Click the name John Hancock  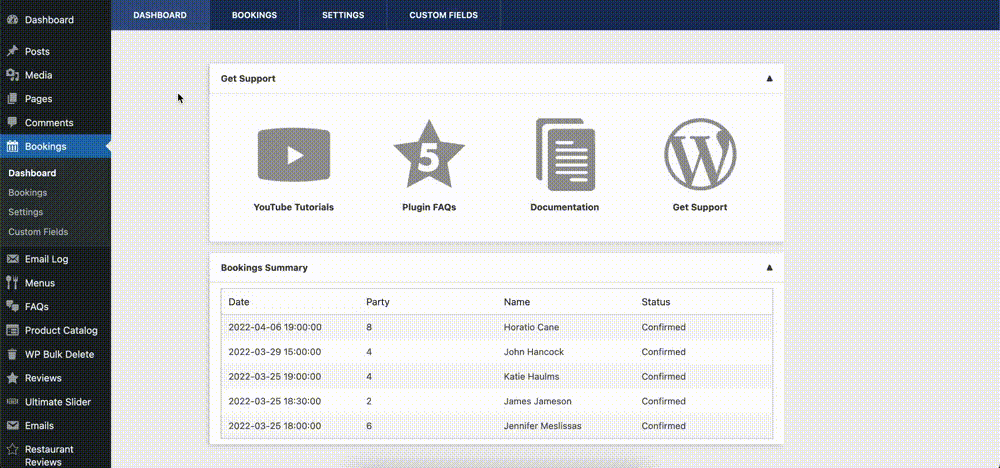pyautogui.click(x=534, y=352)
